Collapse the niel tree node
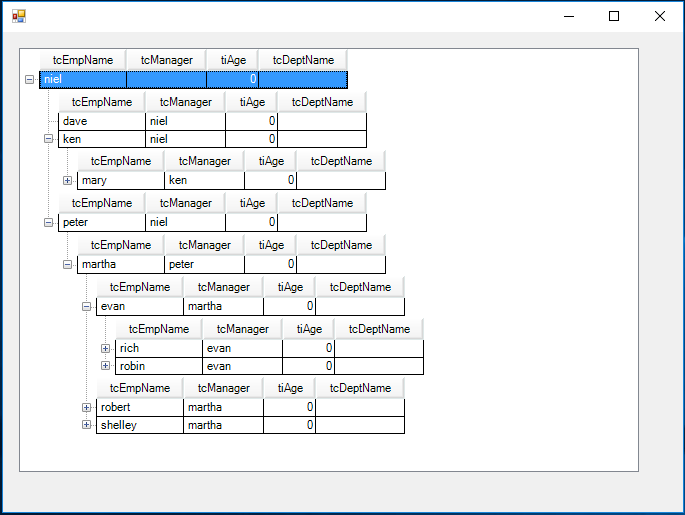 [x=29, y=79]
